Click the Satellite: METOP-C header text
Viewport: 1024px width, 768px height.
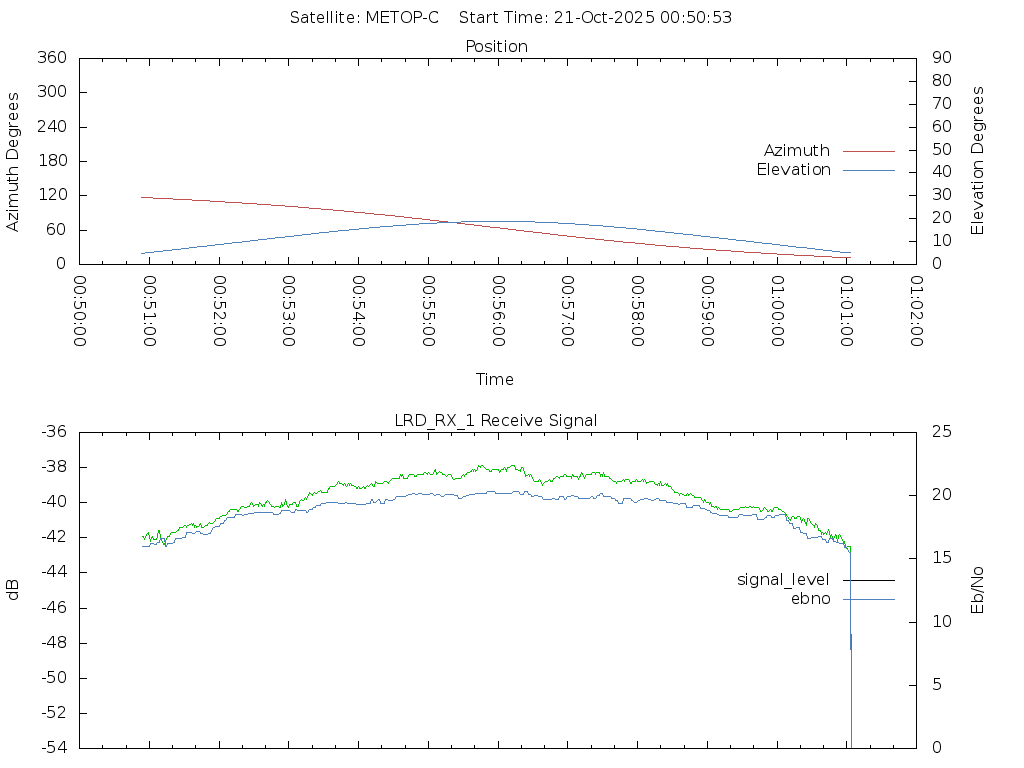click(x=364, y=18)
